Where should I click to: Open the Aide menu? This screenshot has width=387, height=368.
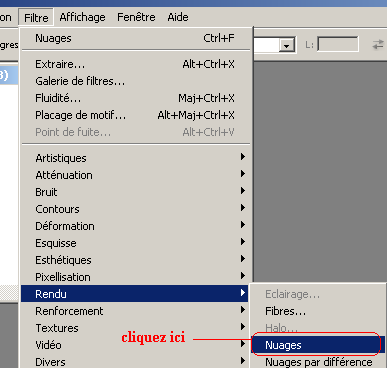tap(178, 17)
